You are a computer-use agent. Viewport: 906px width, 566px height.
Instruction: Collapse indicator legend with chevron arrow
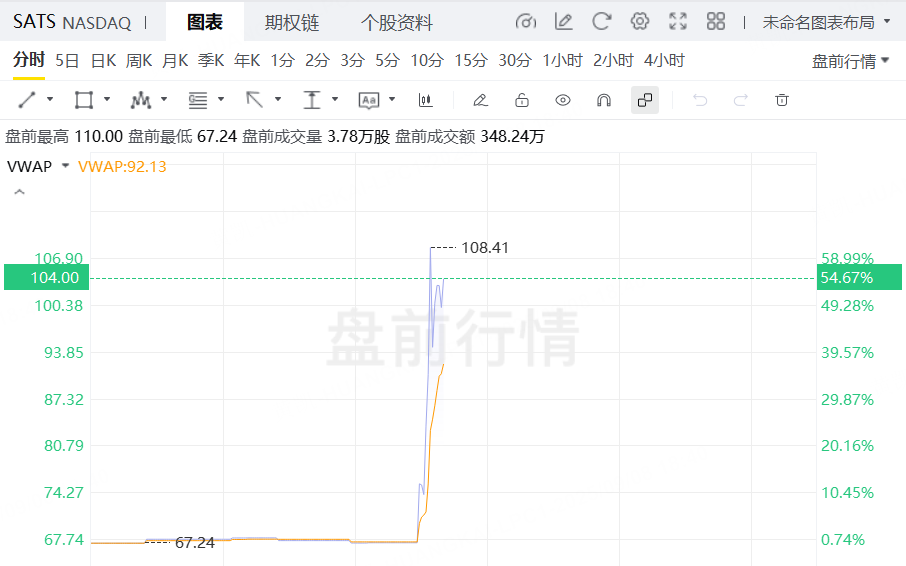point(18,193)
